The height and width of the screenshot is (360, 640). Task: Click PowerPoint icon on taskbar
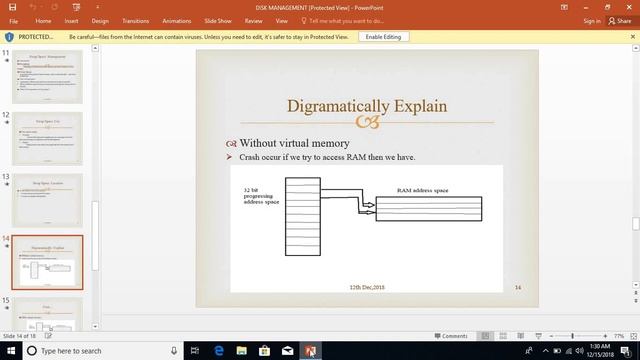click(x=310, y=351)
